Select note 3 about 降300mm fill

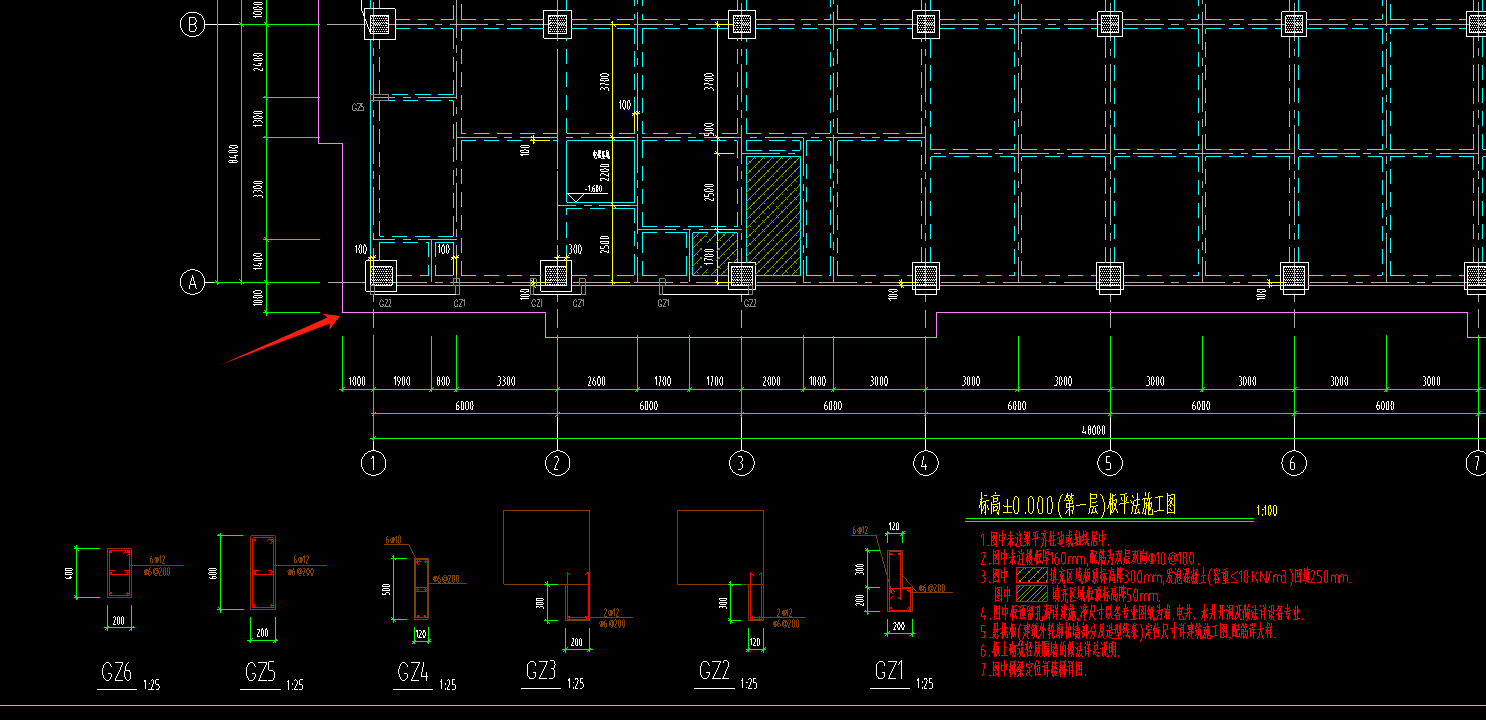click(x=1165, y=577)
